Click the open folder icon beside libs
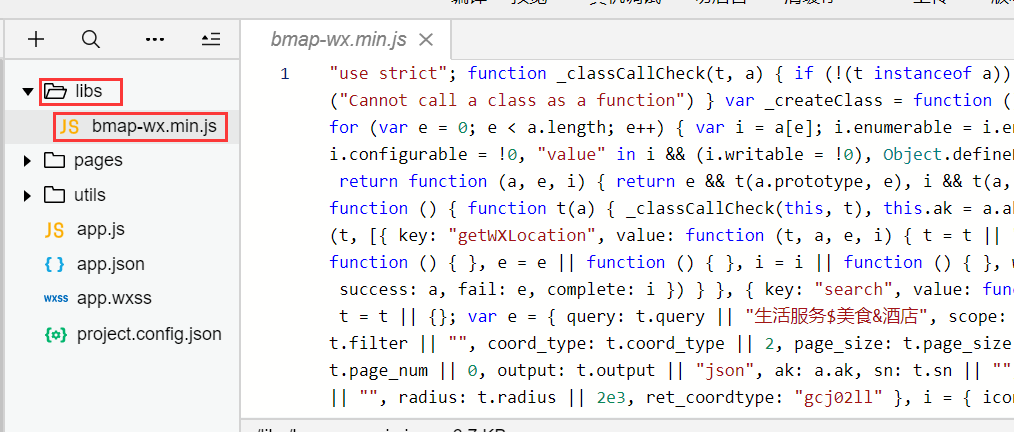The image size is (1014, 432). pyautogui.click(x=55, y=92)
